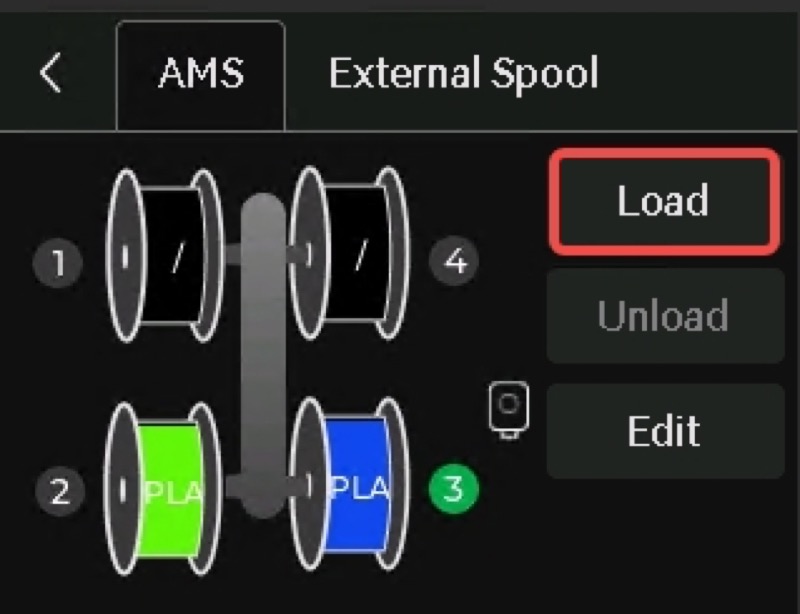800x614 pixels.
Task: Click the PLA label on the blue spool
Action: tap(360, 488)
